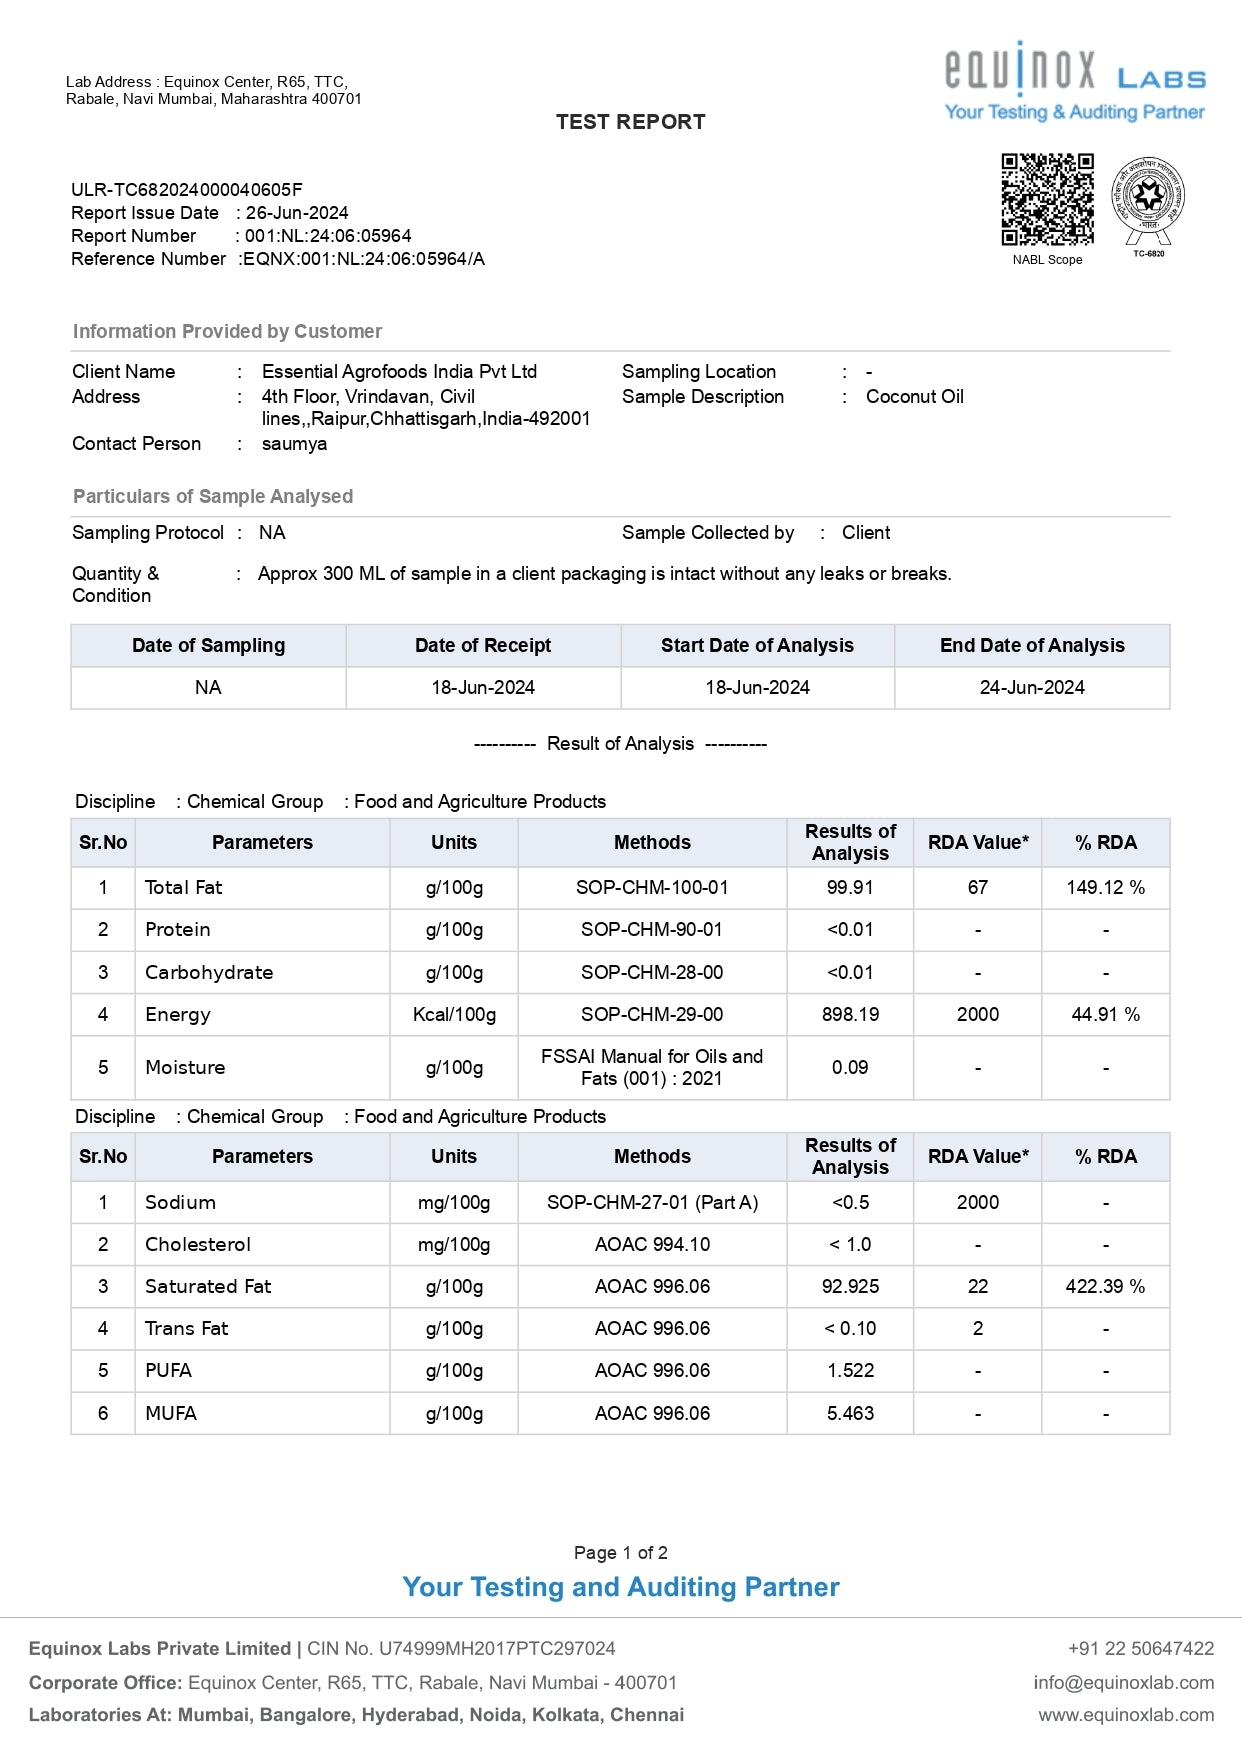Click the Equinox Labs logo
The image size is (1242, 1755).
[1074, 82]
